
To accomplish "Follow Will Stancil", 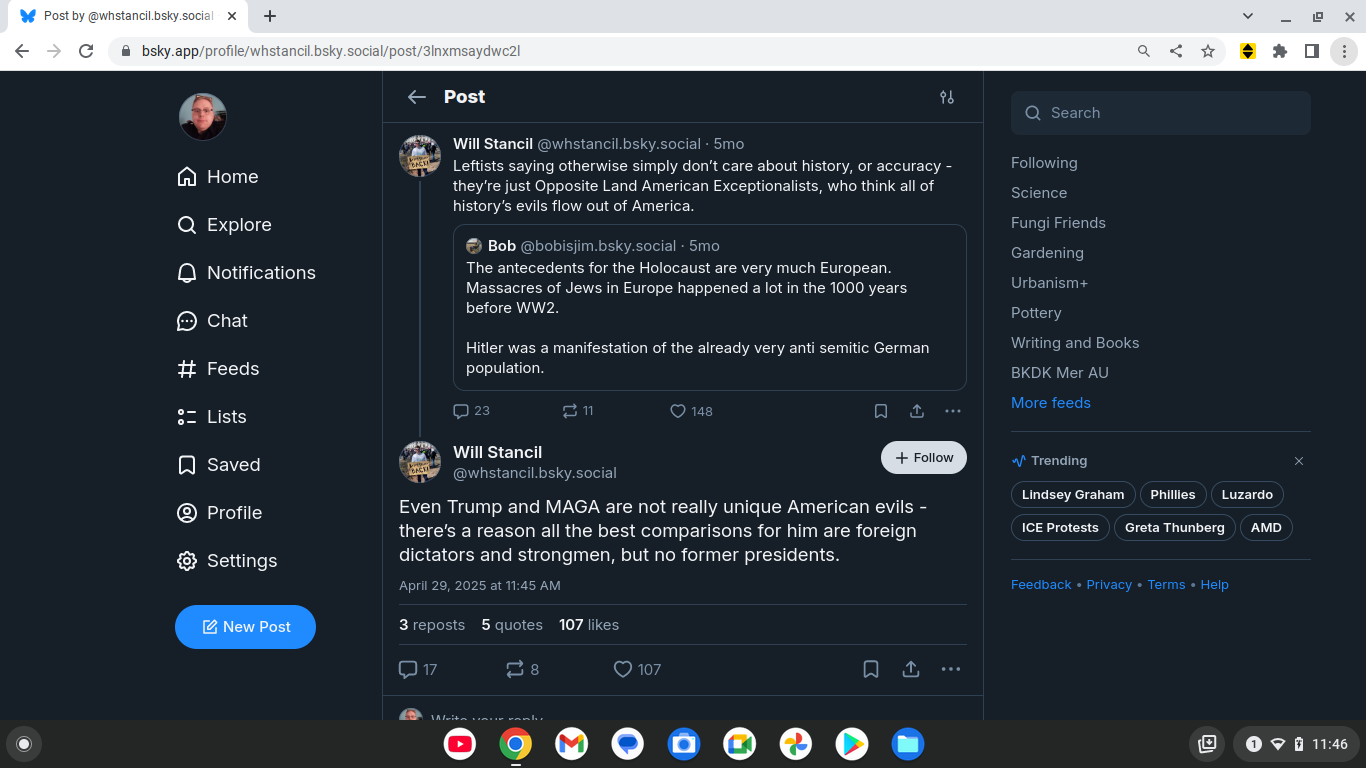I will (x=923, y=457).
